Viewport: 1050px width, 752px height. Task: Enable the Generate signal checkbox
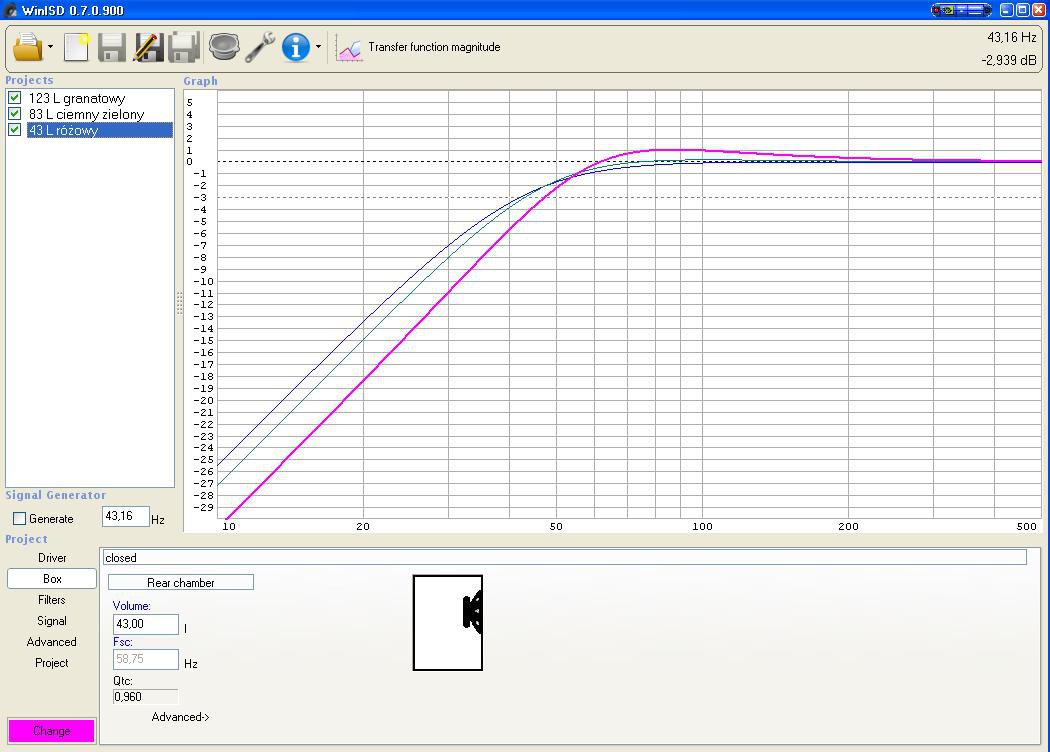(x=19, y=518)
